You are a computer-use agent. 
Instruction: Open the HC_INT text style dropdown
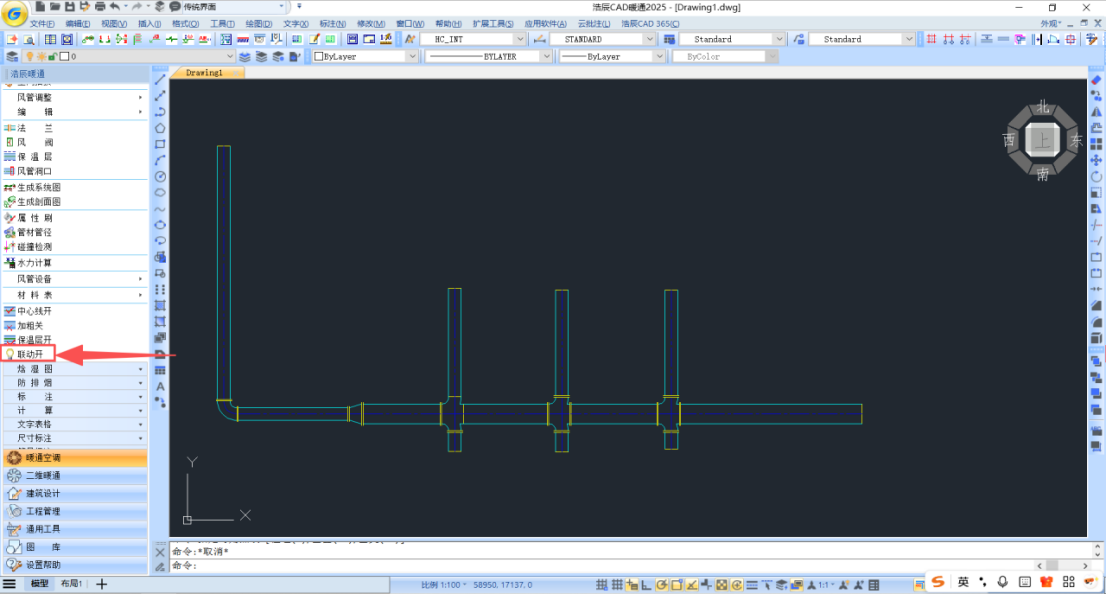[469, 39]
